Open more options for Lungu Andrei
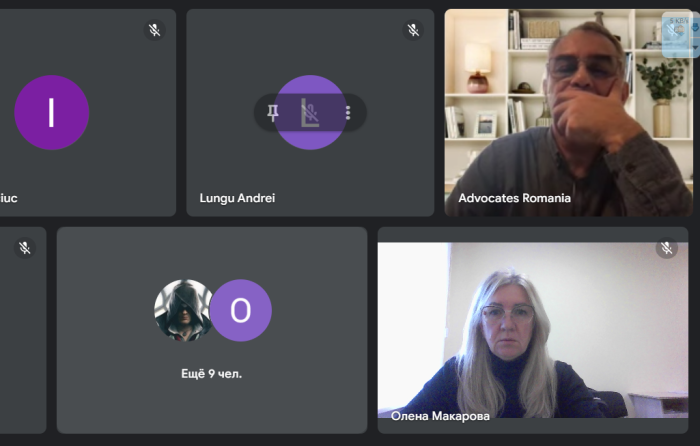This screenshot has width=700, height=446. (x=348, y=113)
